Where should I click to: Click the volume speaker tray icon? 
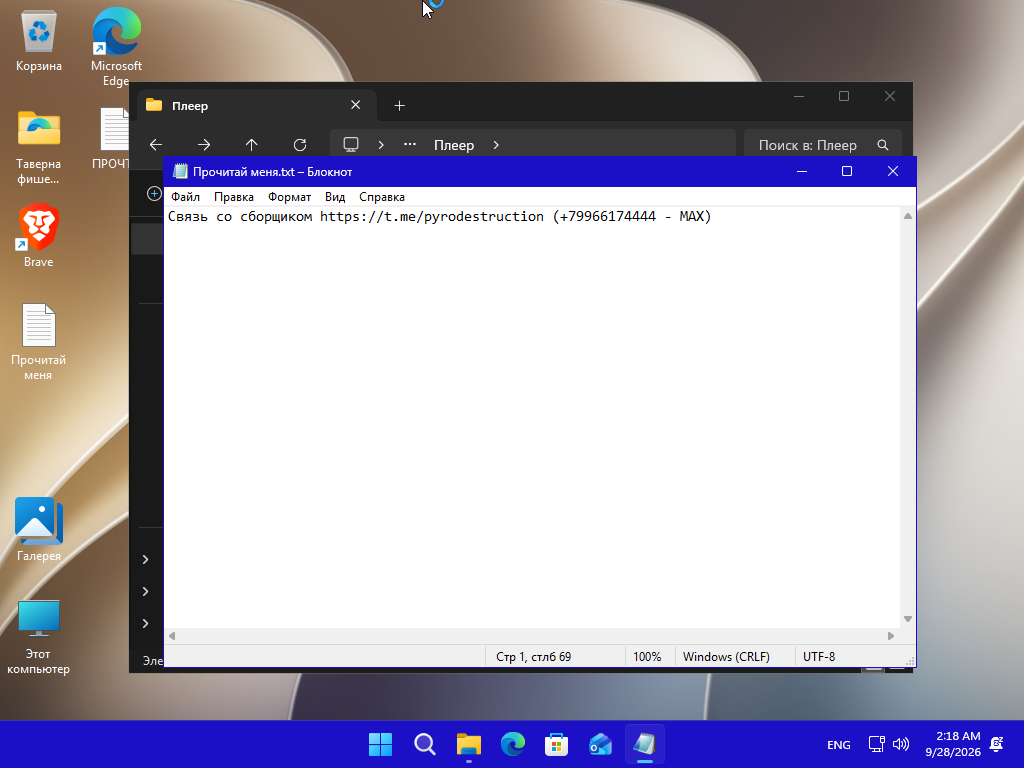coord(901,744)
